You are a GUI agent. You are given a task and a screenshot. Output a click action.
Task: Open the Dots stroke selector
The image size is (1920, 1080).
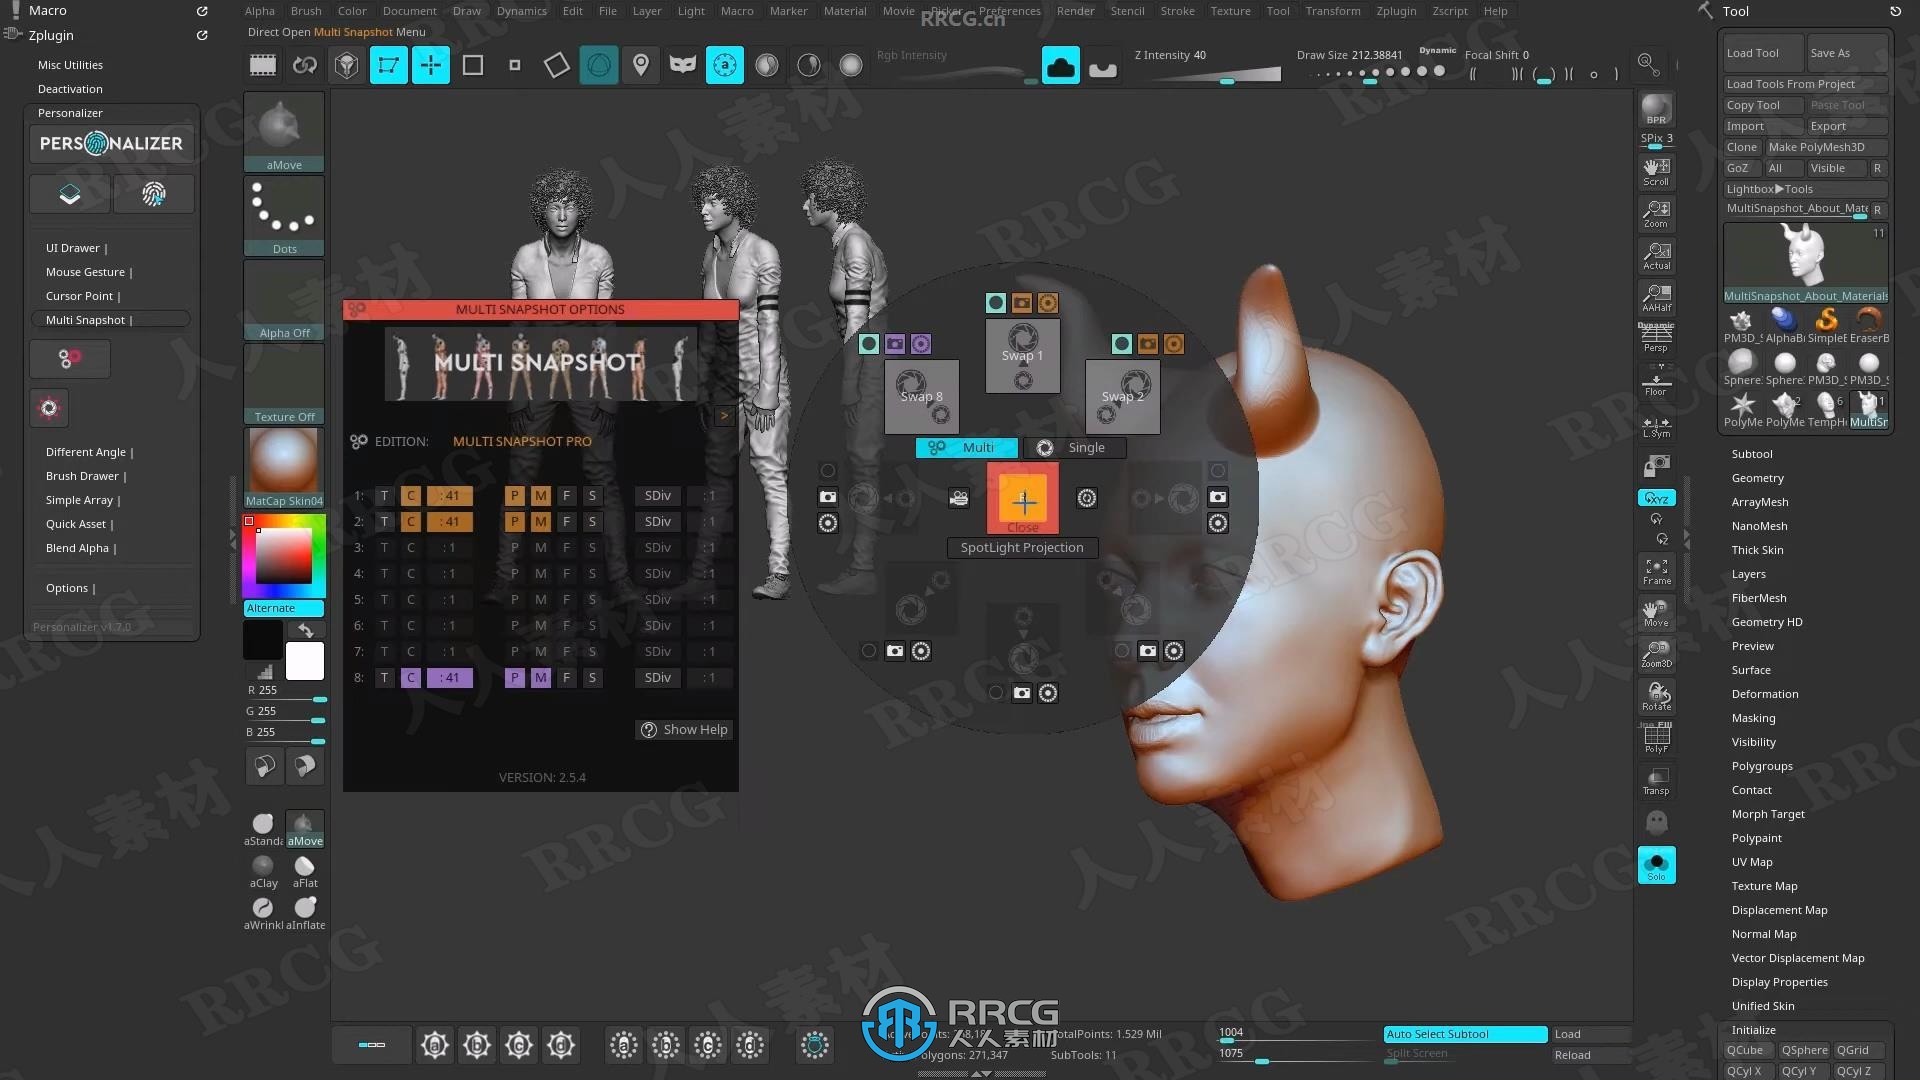tap(284, 216)
